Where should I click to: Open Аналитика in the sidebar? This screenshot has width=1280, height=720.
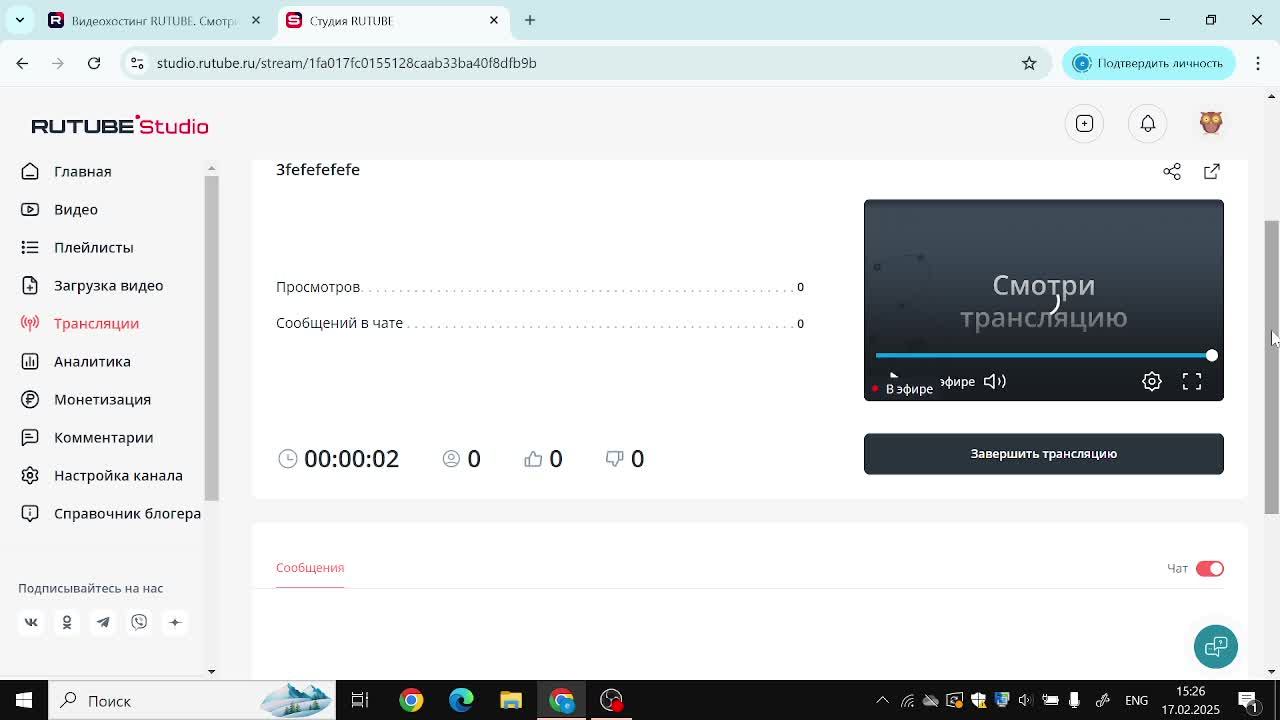point(92,361)
